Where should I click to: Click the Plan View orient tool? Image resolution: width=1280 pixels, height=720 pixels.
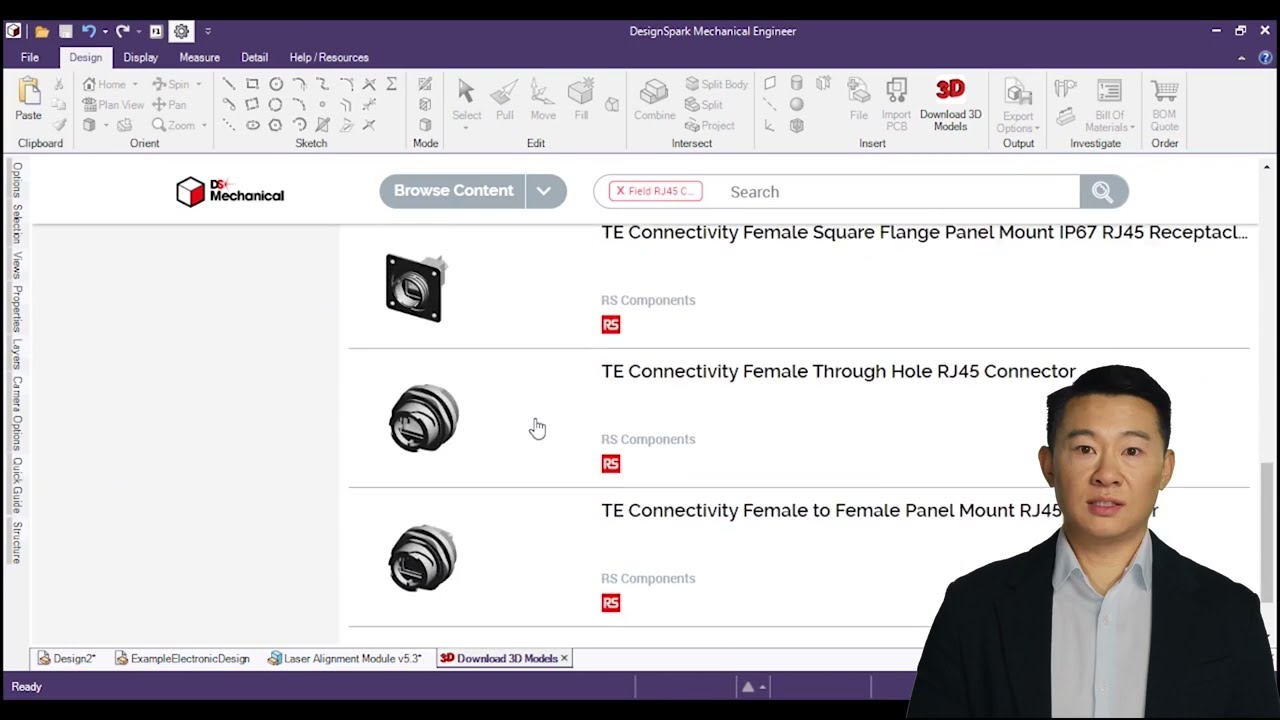click(113, 104)
